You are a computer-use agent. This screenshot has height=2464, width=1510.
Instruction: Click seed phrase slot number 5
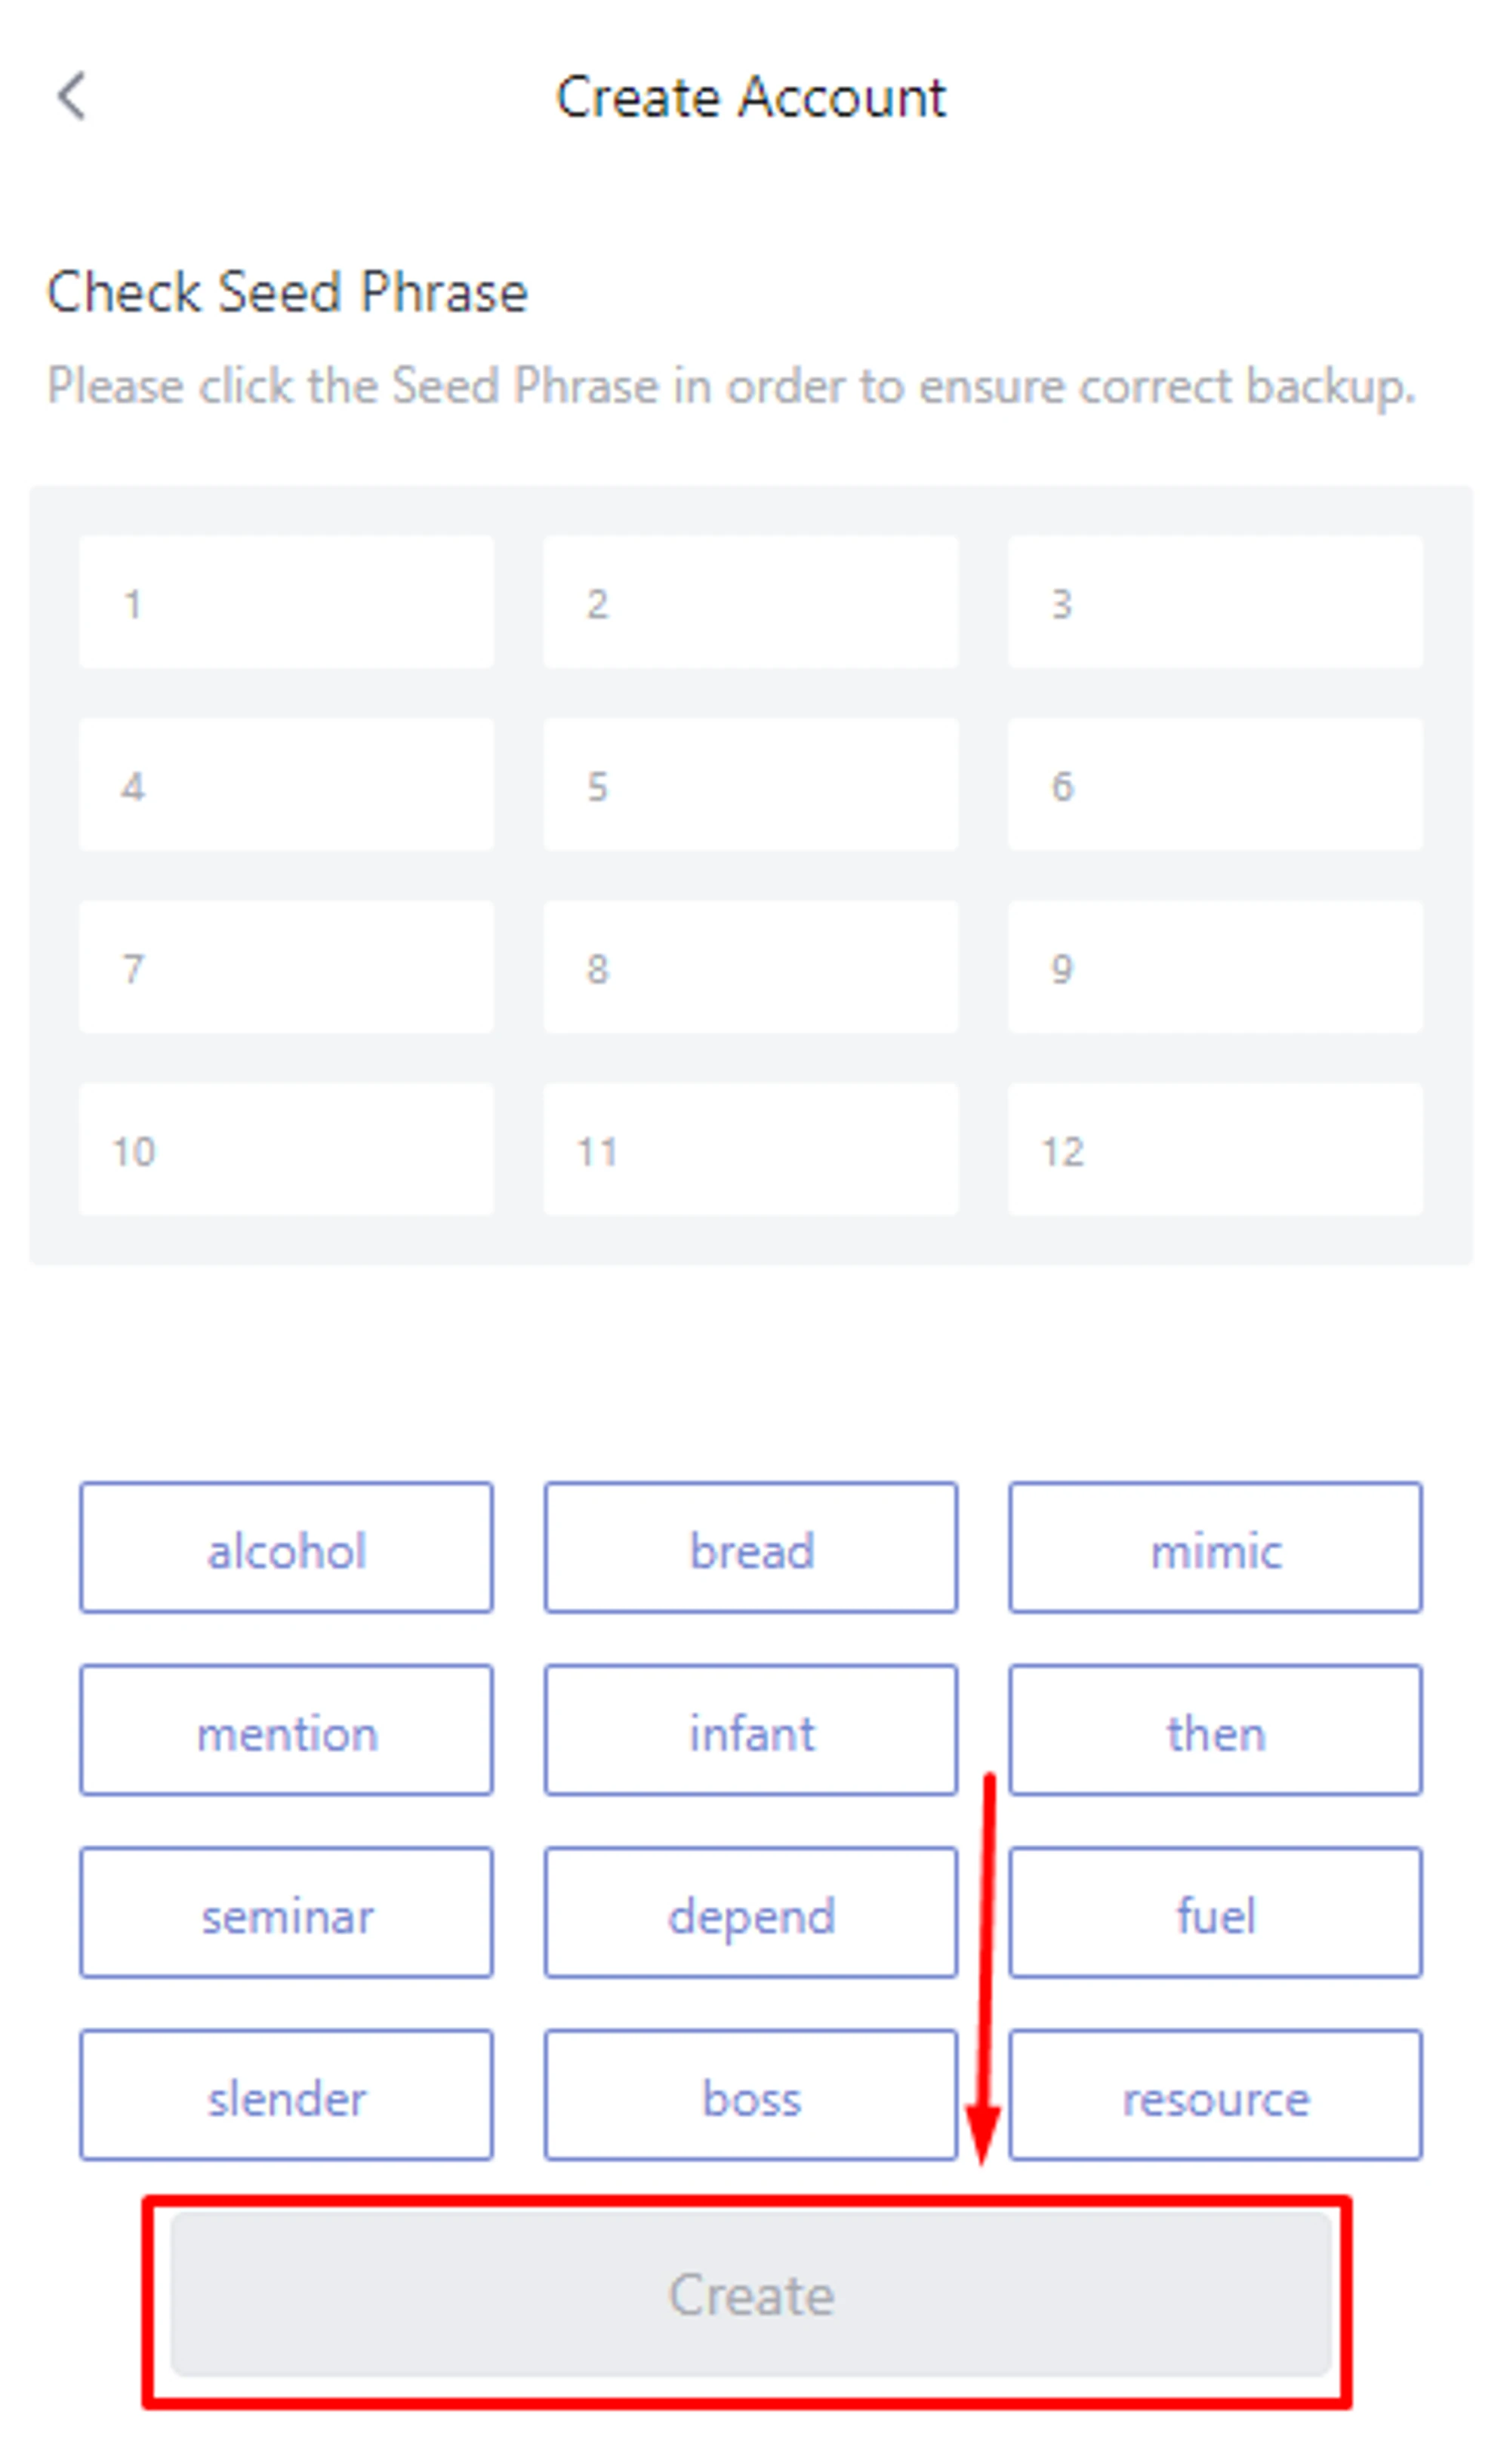750,785
